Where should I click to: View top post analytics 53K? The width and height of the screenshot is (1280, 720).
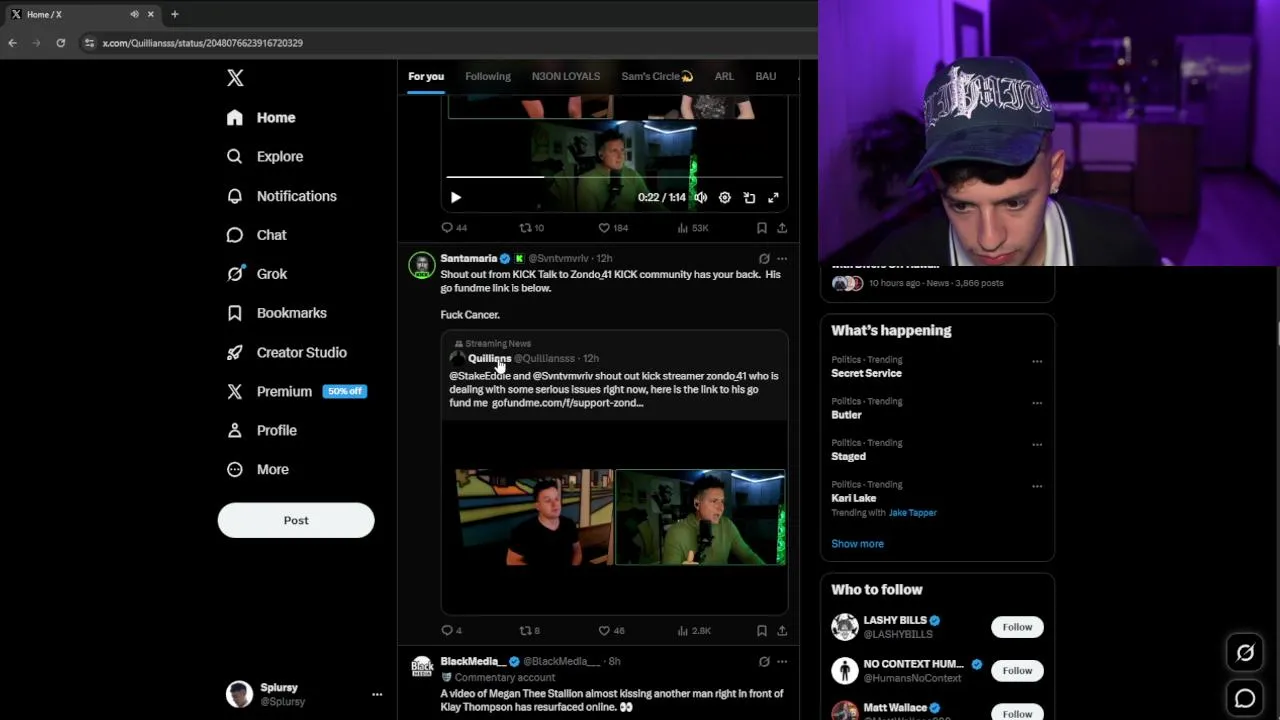[x=693, y=228]
